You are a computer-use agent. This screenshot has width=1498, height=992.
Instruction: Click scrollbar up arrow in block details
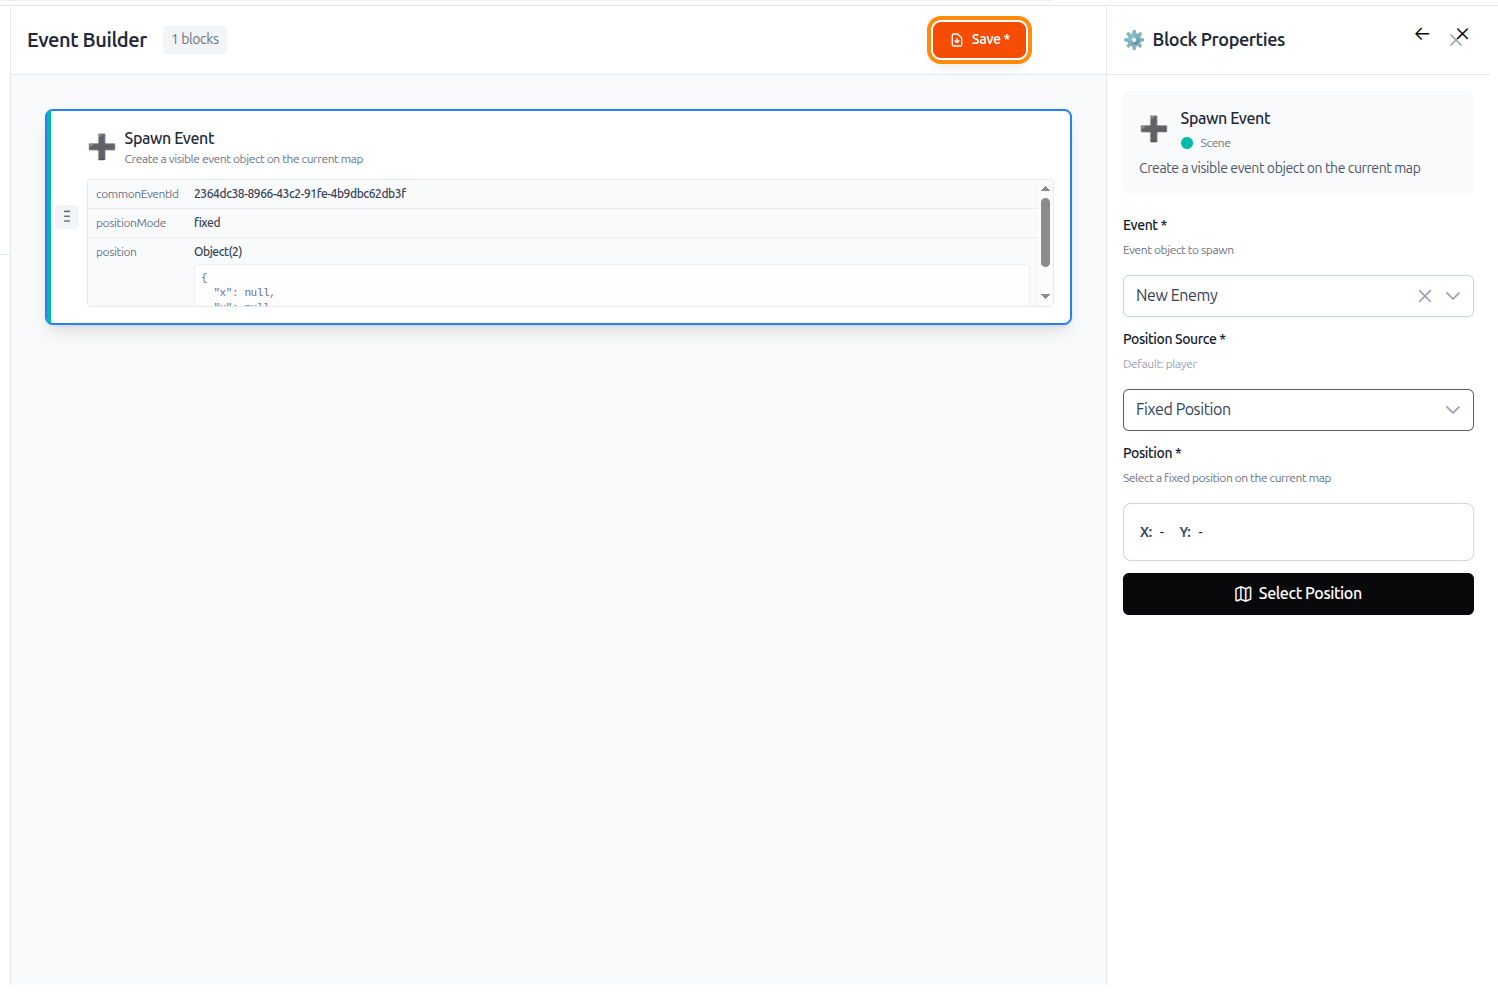coord(1046,188)
